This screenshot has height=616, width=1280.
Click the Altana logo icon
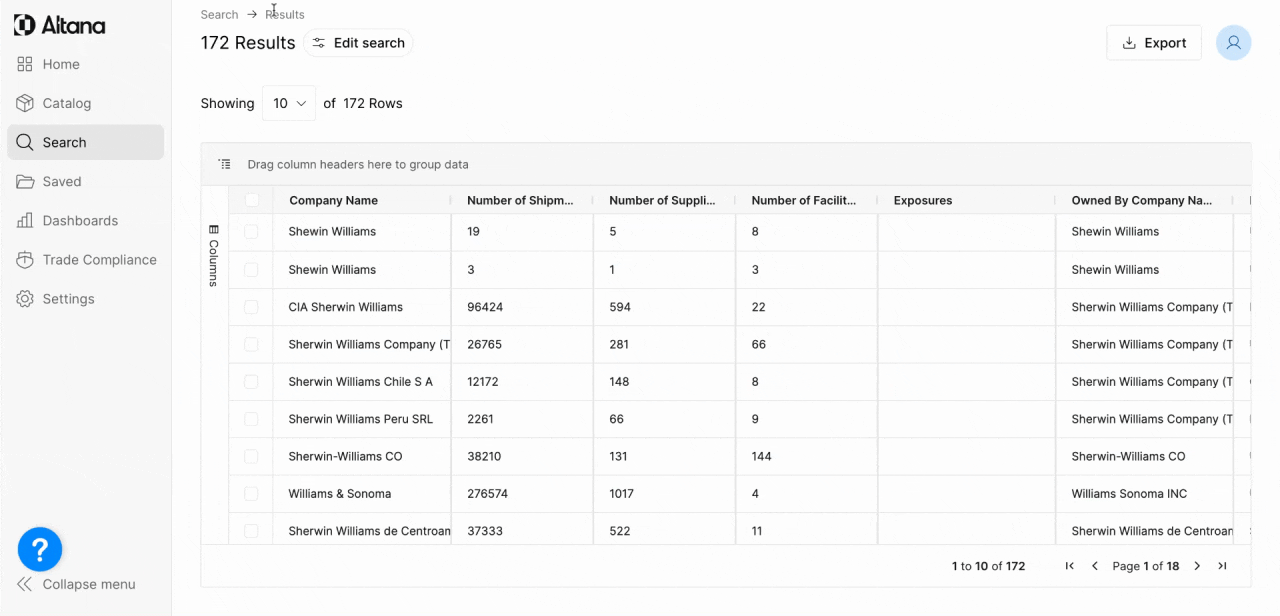(25, 25)
